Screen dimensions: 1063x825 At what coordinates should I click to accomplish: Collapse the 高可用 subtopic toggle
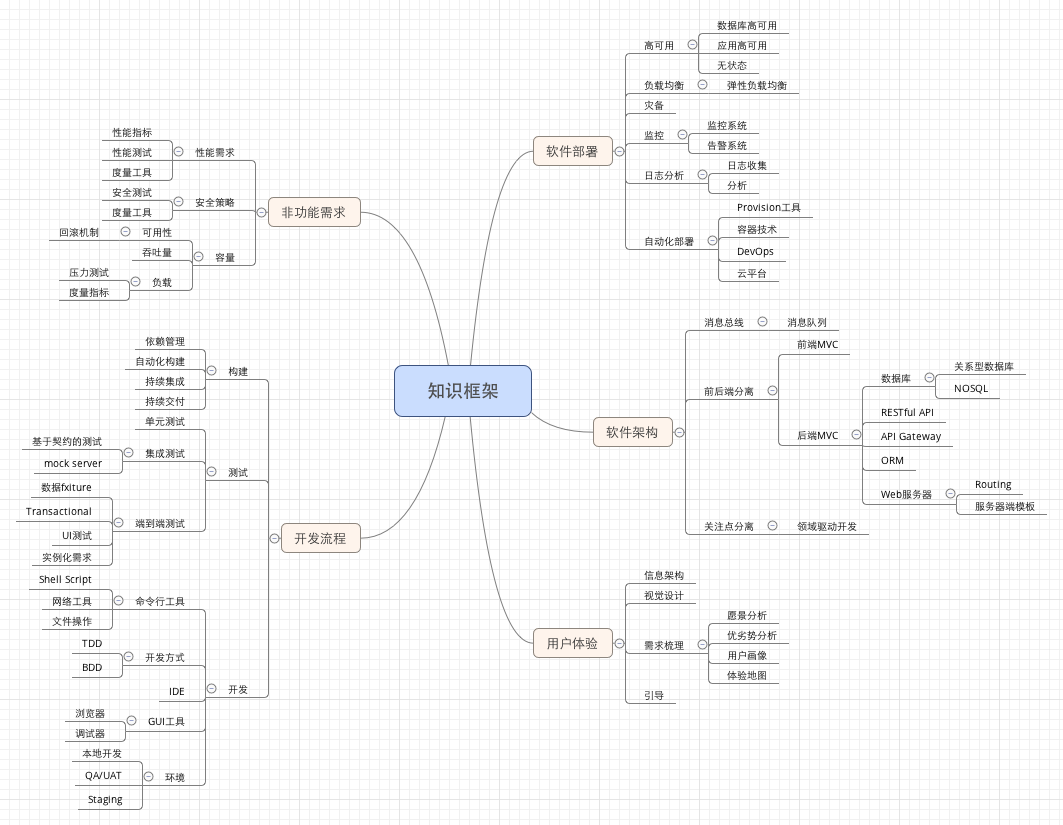coord(692,45)
